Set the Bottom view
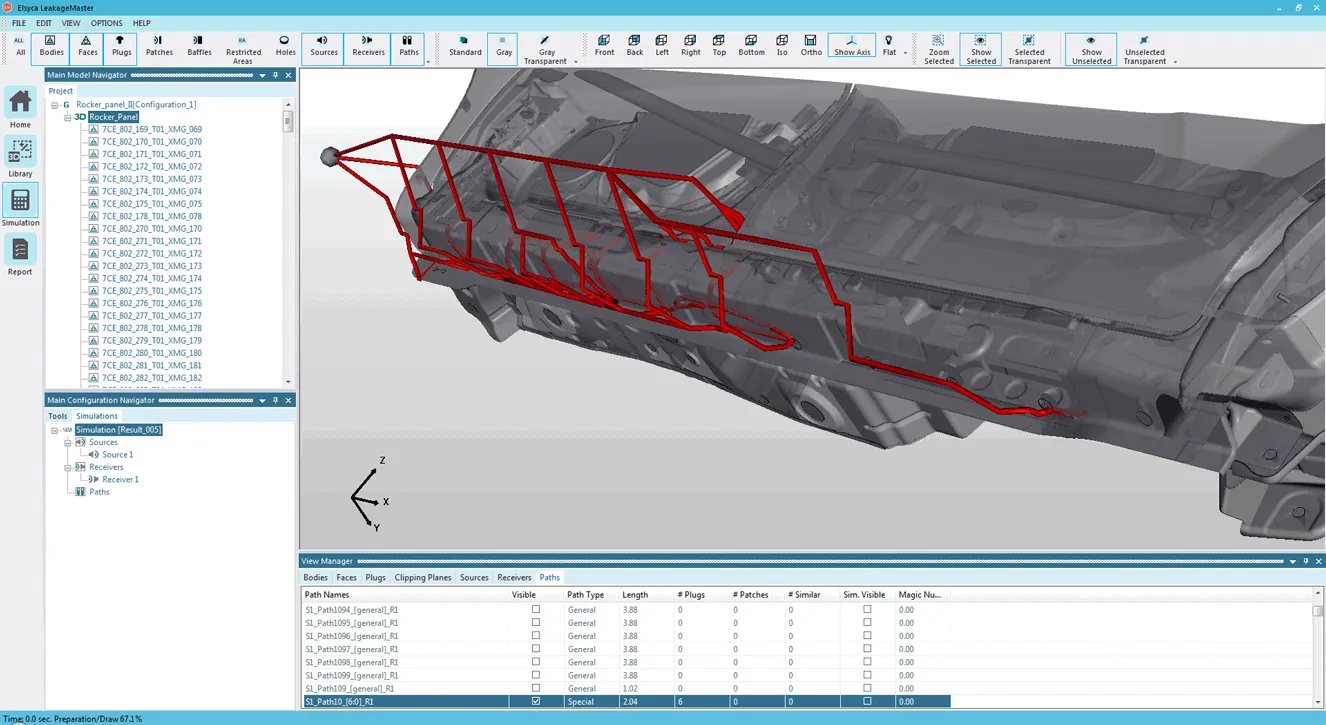This screenshot has width=1326, height=725. tap(751, 46)
